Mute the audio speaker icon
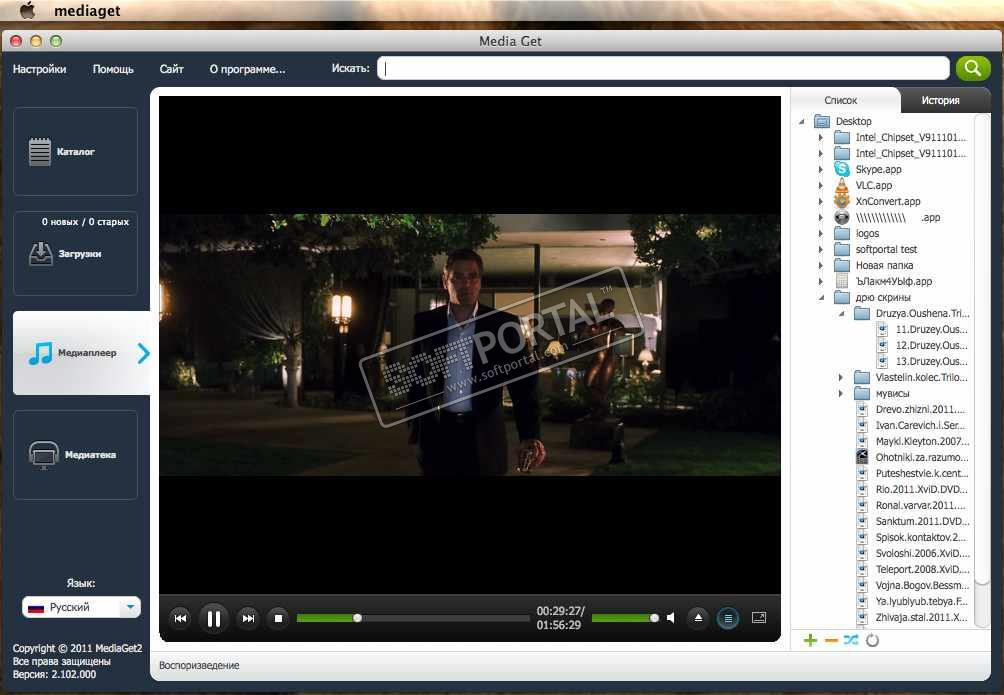Screen dimensions: 1004x695 pos(670,617)
